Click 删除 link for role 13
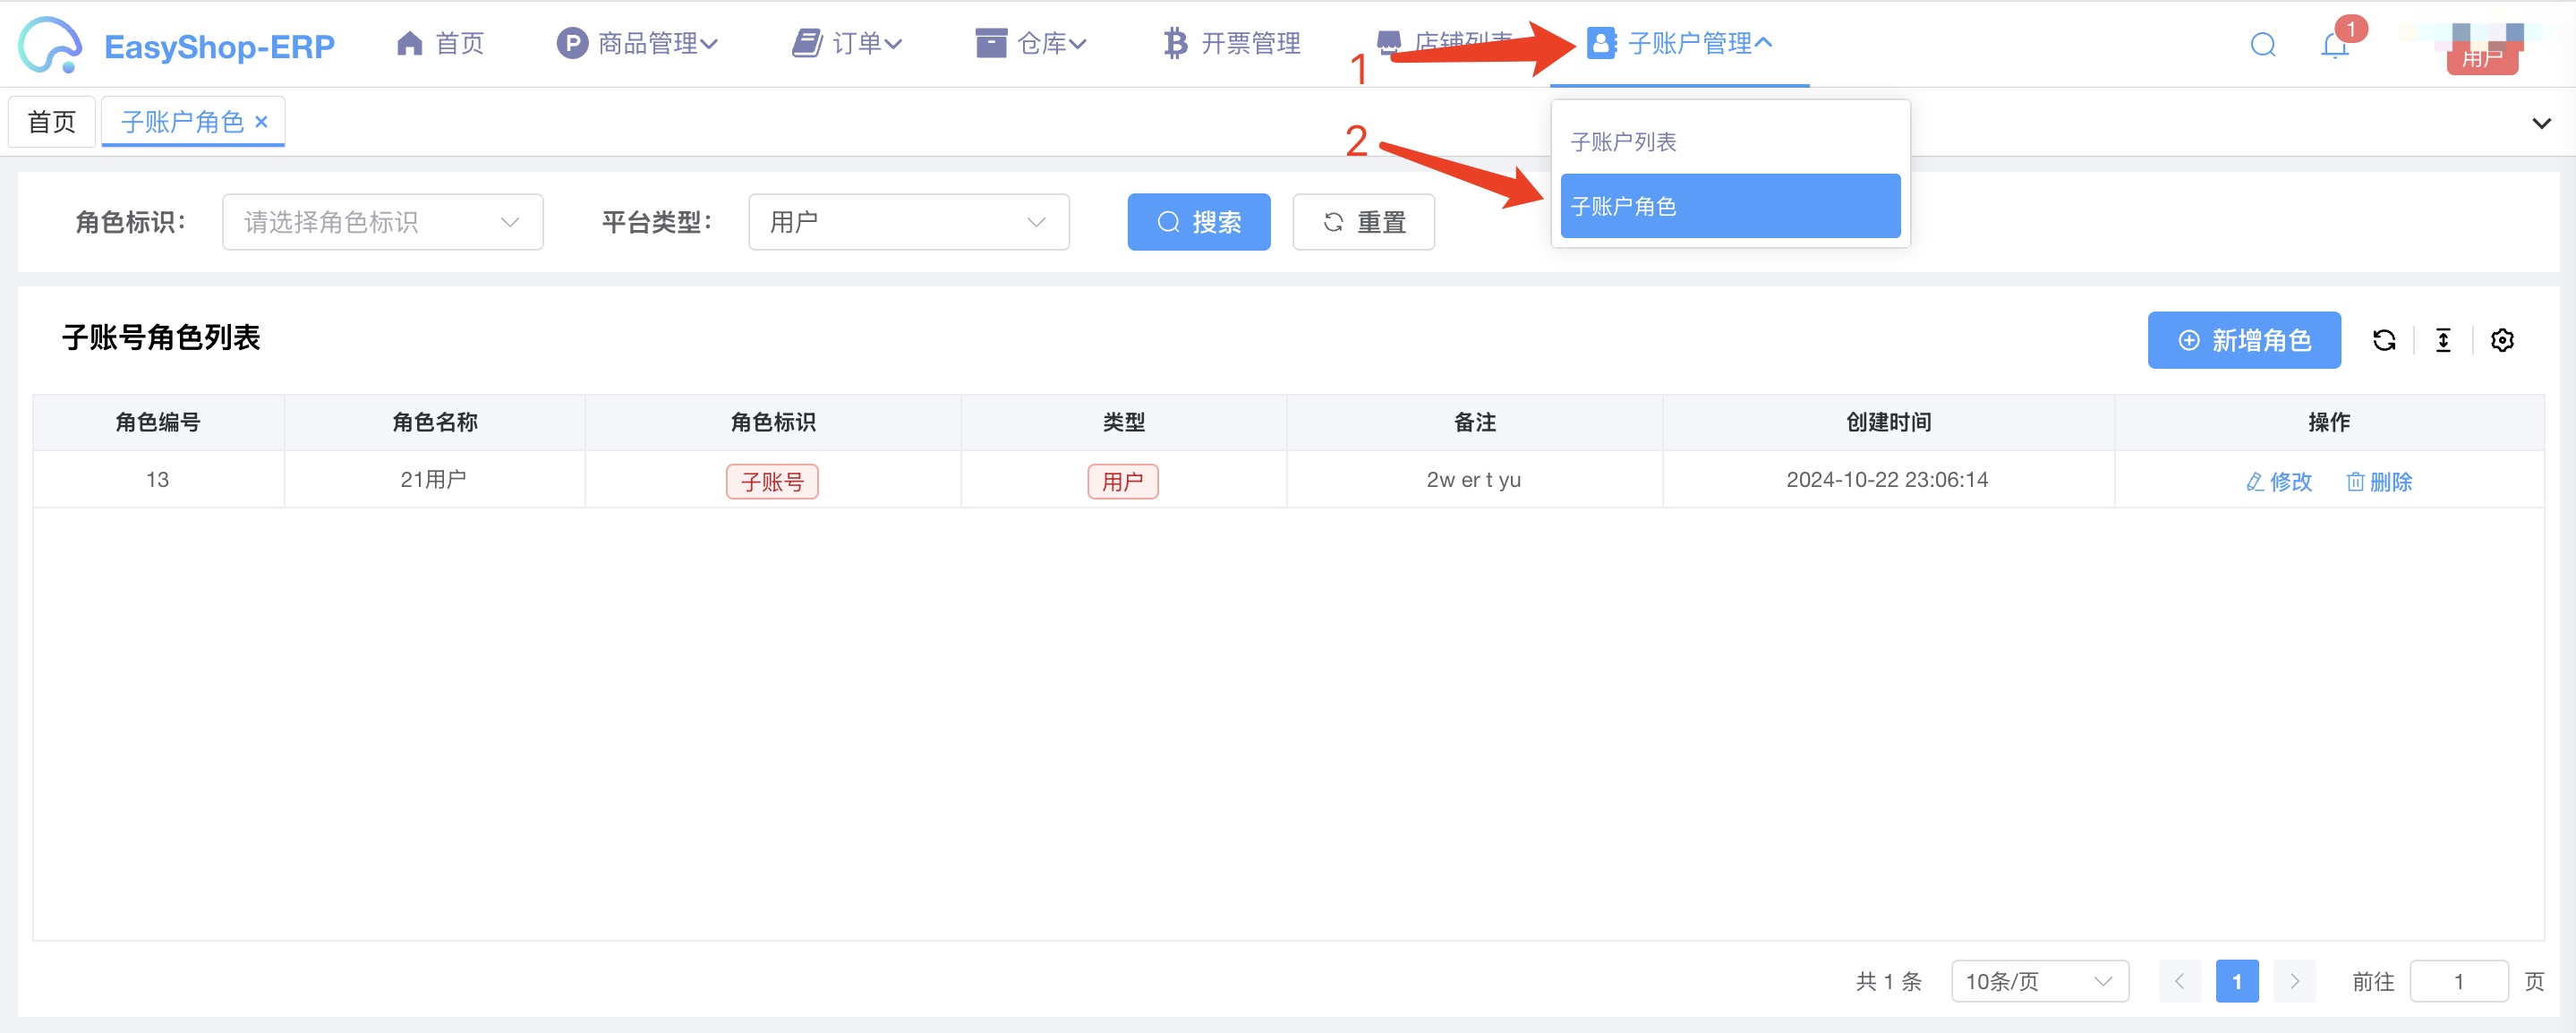 coord(2379,482)
